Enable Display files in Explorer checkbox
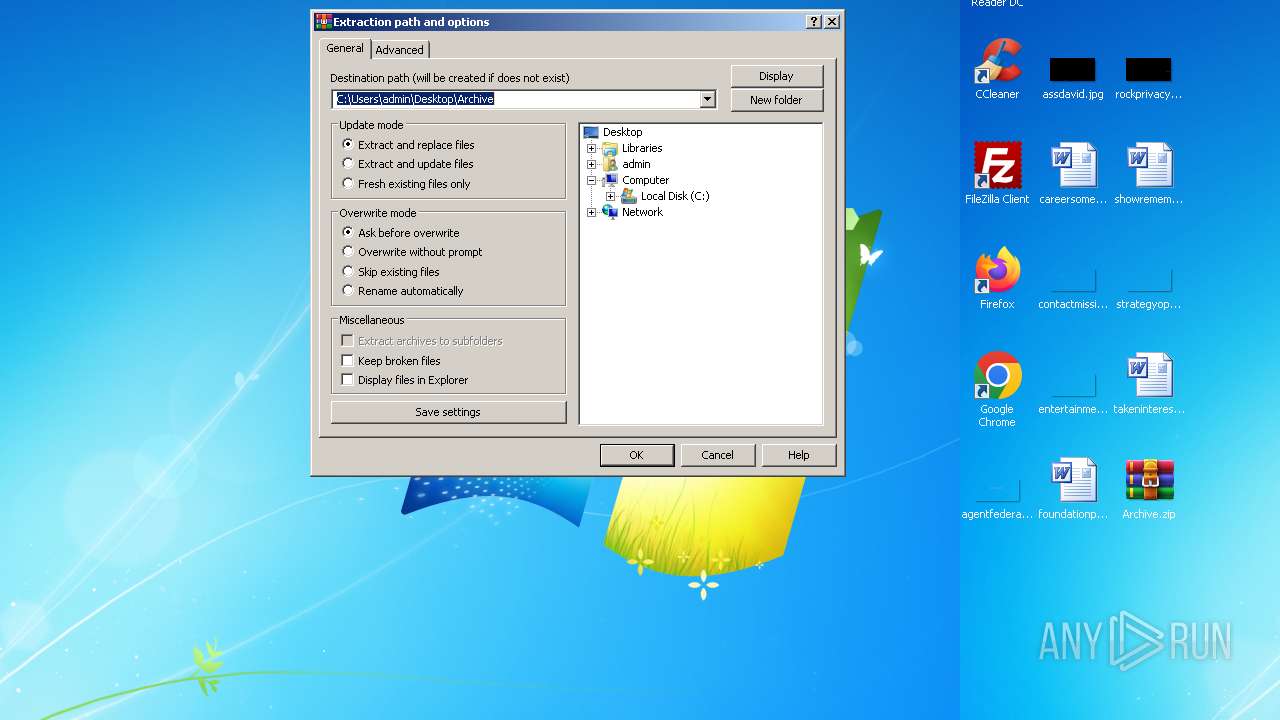The width and height of the screenshot is (1280, 720). pyautogui.click(x=348, y=380)
